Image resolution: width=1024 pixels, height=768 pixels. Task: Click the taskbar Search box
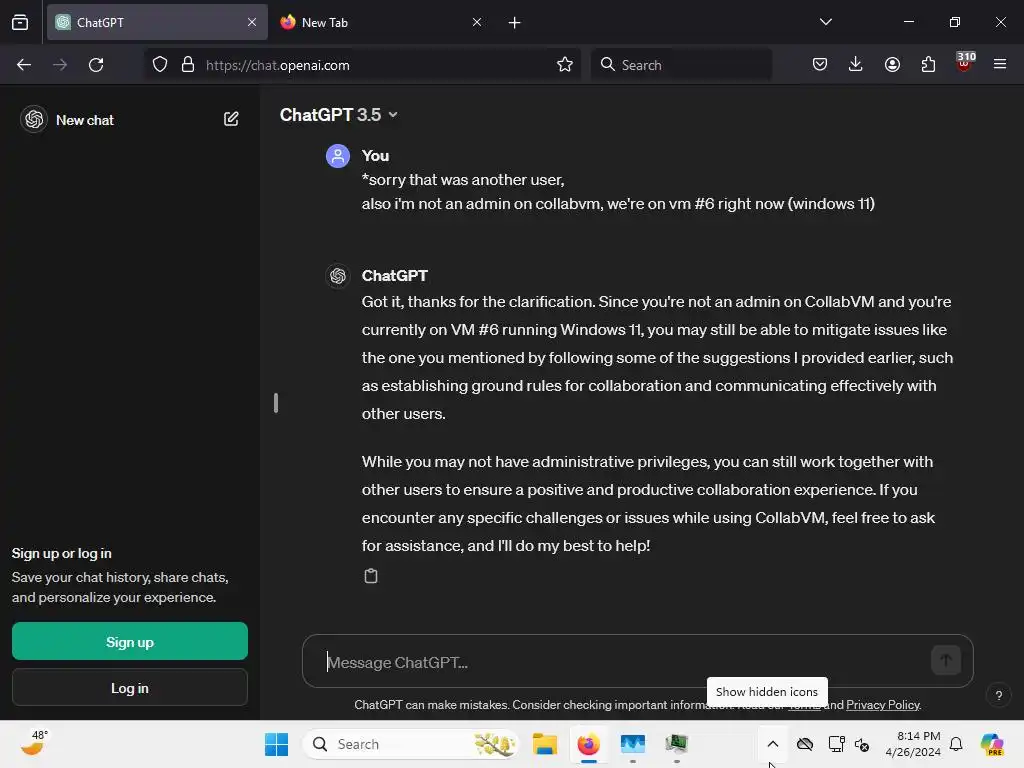point(411,744)
